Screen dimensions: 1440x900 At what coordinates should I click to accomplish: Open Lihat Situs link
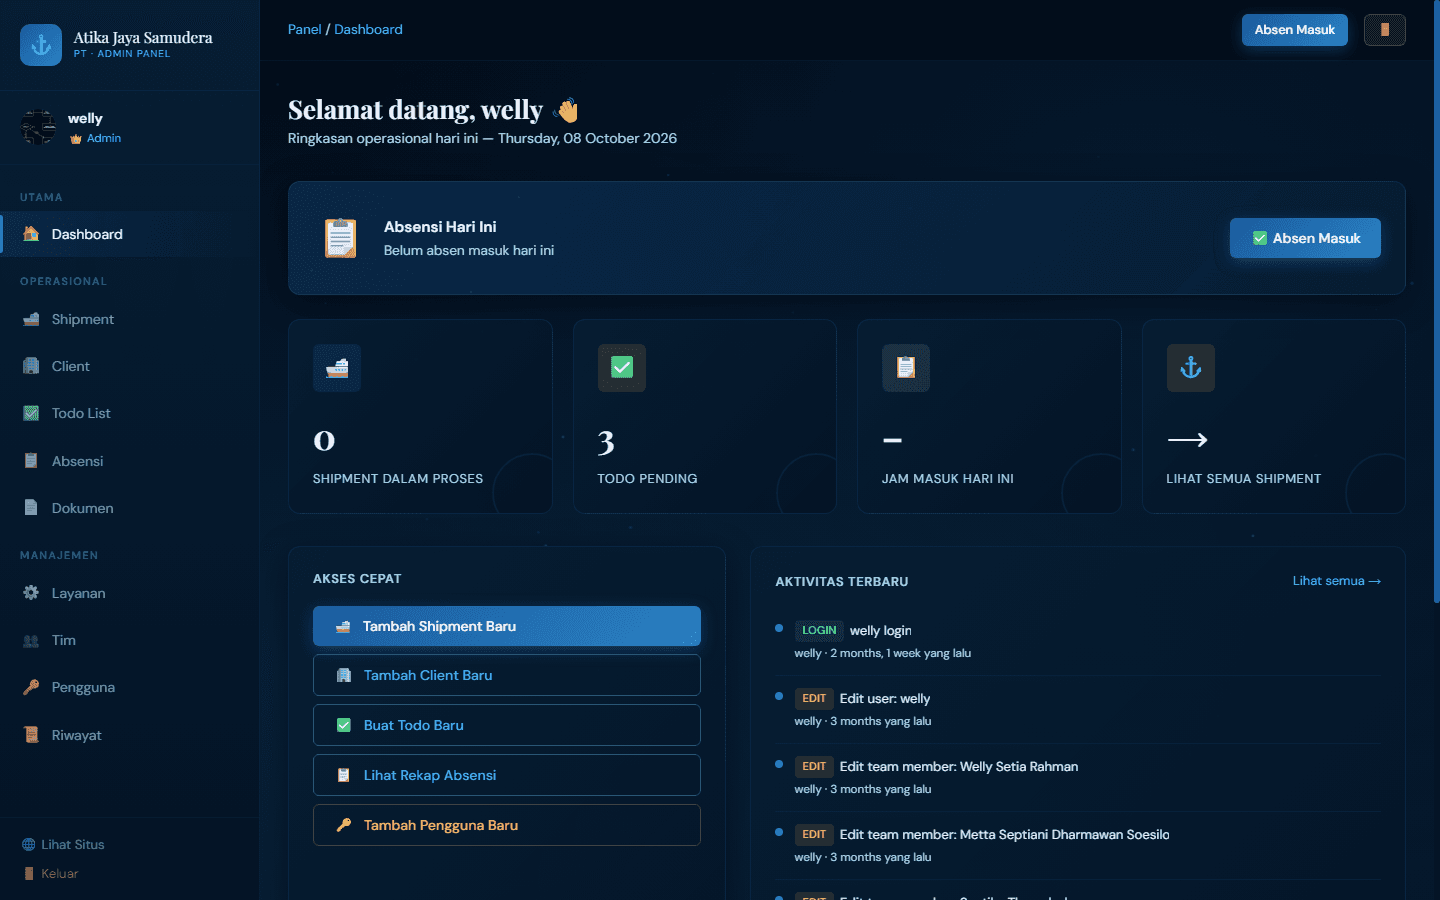63,844
